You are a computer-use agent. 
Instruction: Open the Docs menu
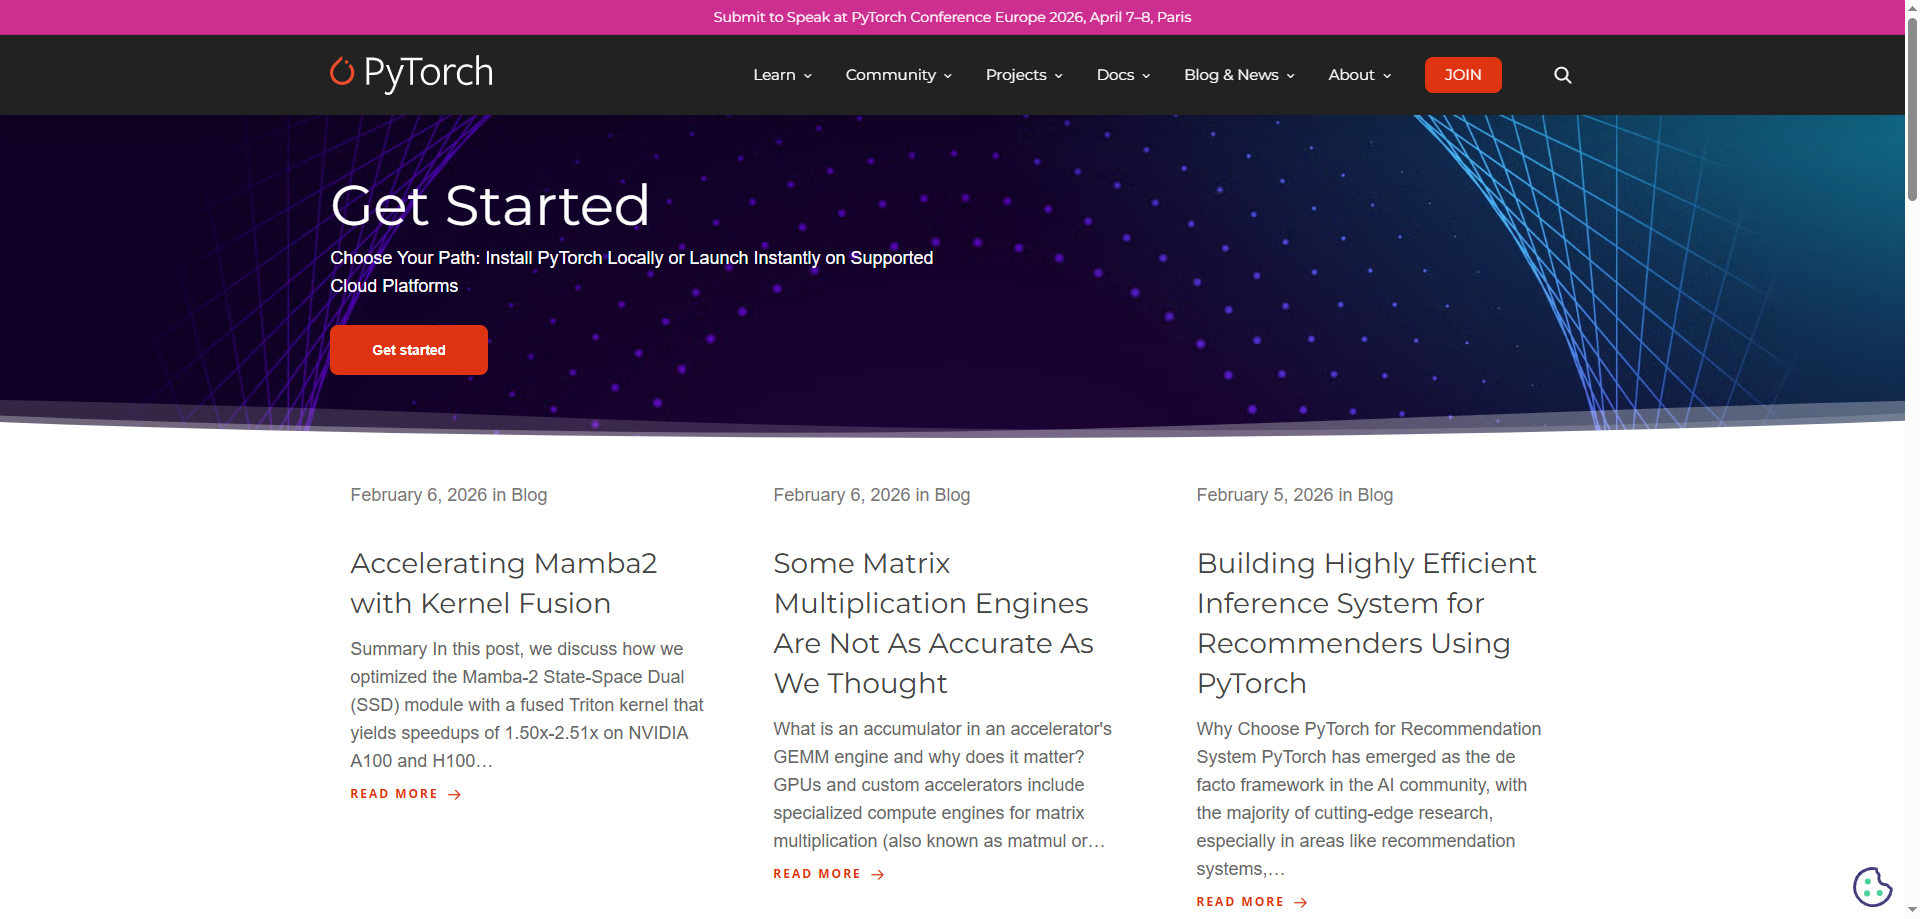click(1122, 74)
